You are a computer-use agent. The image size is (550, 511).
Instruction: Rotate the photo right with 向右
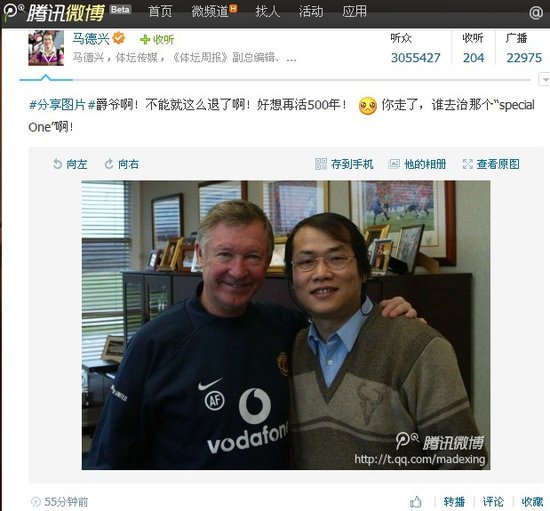coord(121,164)
